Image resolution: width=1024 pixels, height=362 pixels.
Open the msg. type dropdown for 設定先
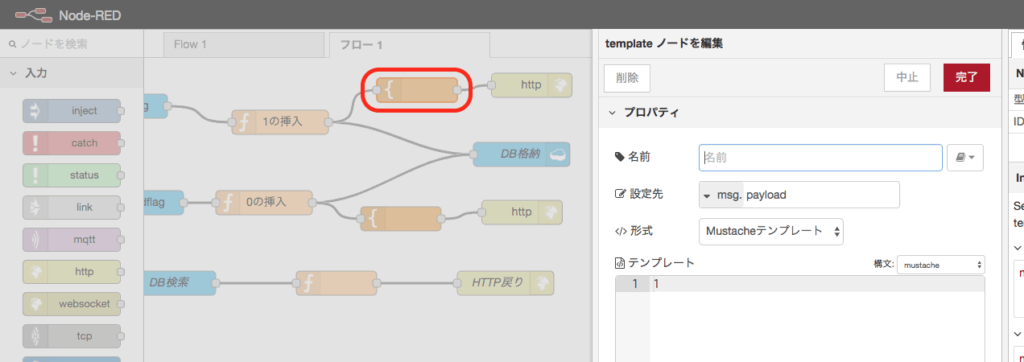[720, 195]
